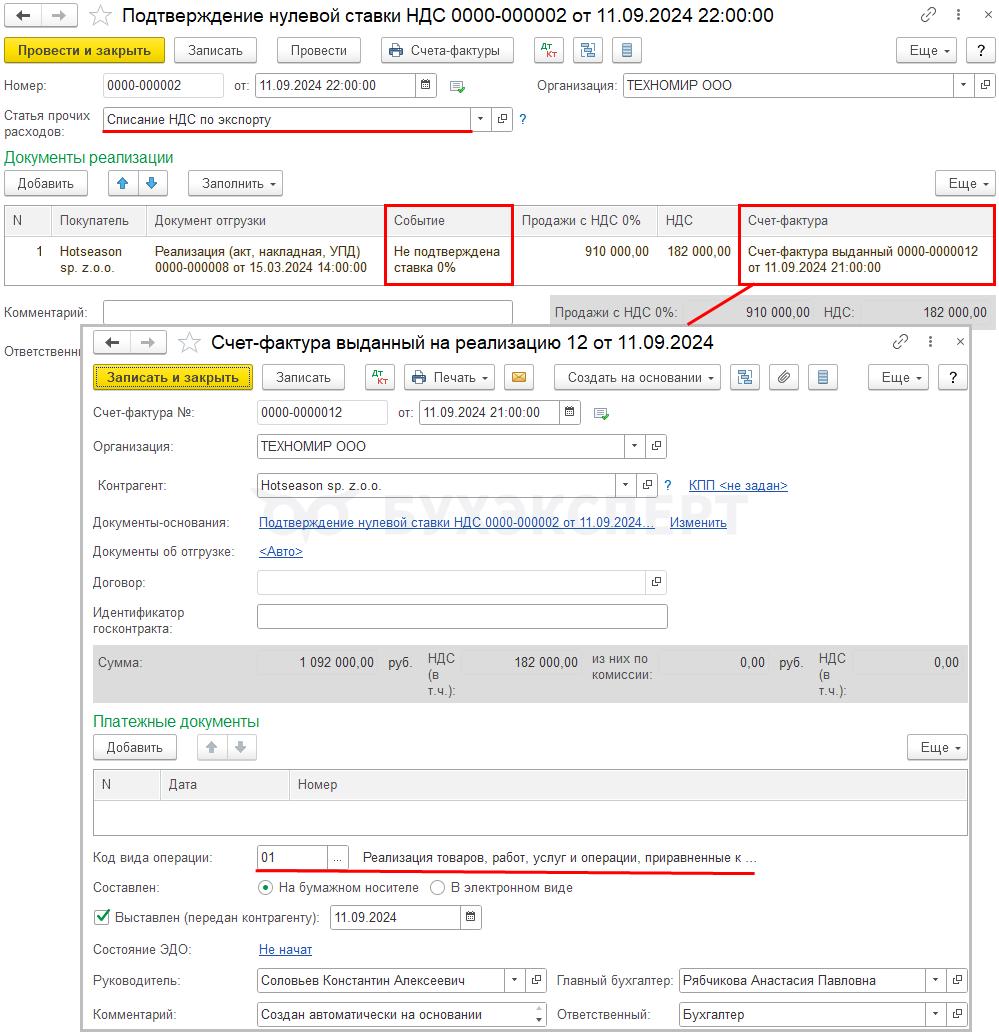This screenshot has width=999, height=1032.
Task: Toggle Выставлен (передан контрагенту) checkbox
Action: tap(102, 917)
